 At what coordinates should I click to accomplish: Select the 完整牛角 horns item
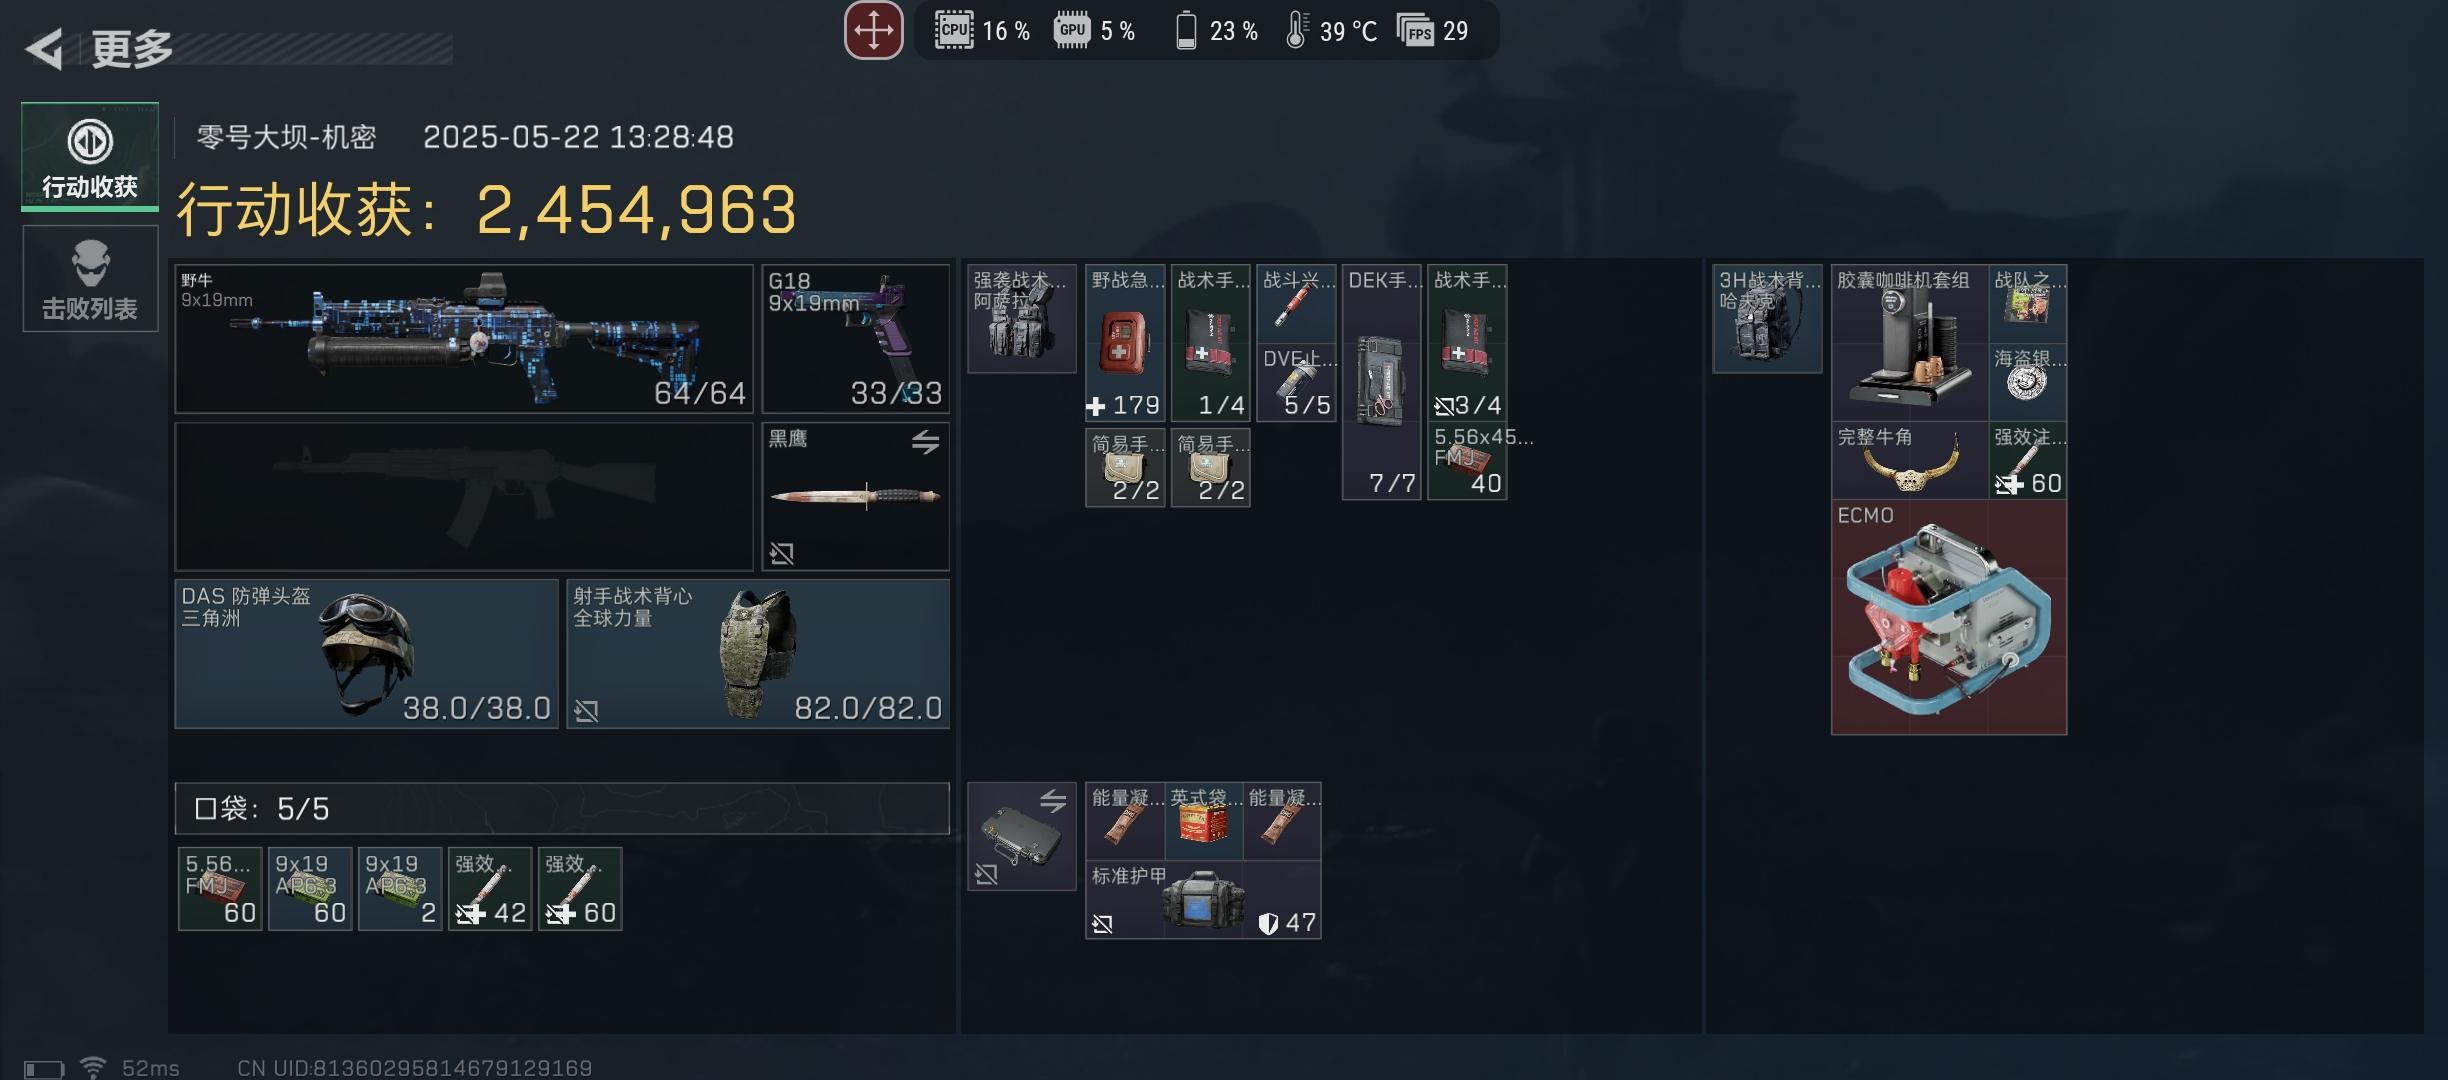point(1909,460)
